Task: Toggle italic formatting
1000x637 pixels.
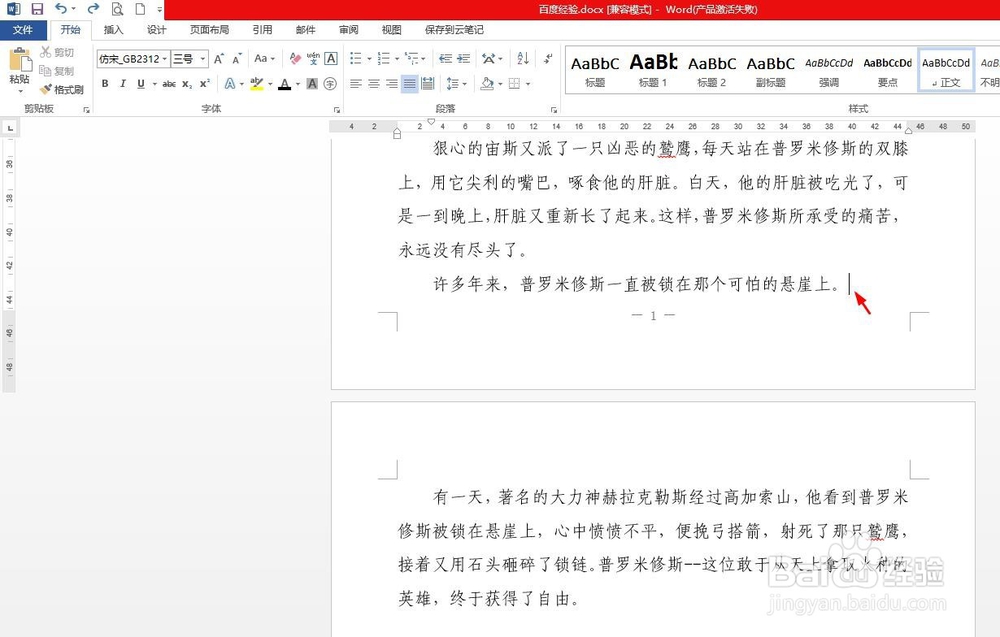Action: (123, 83)
